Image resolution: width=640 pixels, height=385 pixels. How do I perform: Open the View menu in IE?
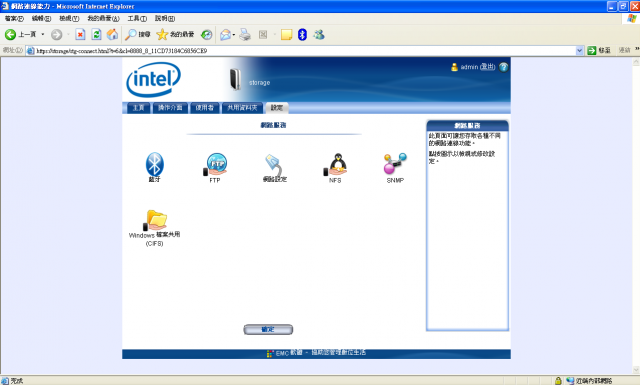(69, 19)
